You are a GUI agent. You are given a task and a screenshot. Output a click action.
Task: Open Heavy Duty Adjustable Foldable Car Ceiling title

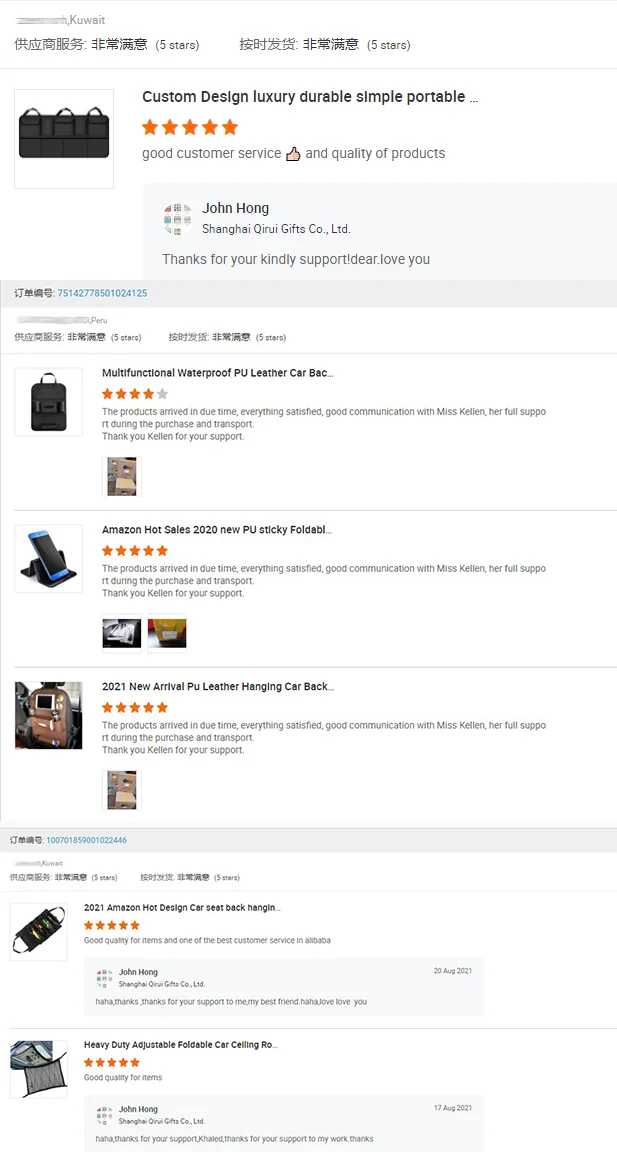pos(180,1045)
